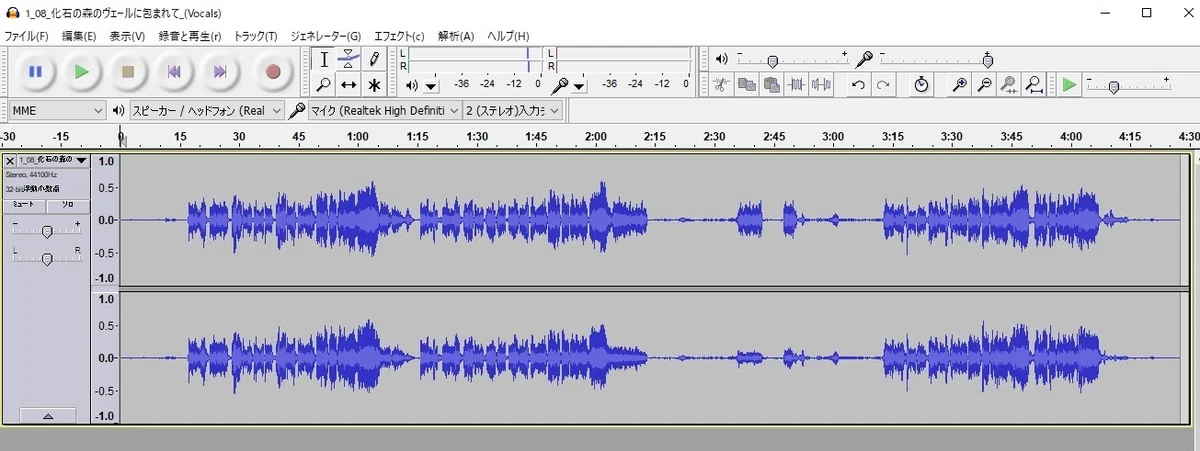Close the track with its X button
Screen dimensions: 1200x451
pos(10,160)
